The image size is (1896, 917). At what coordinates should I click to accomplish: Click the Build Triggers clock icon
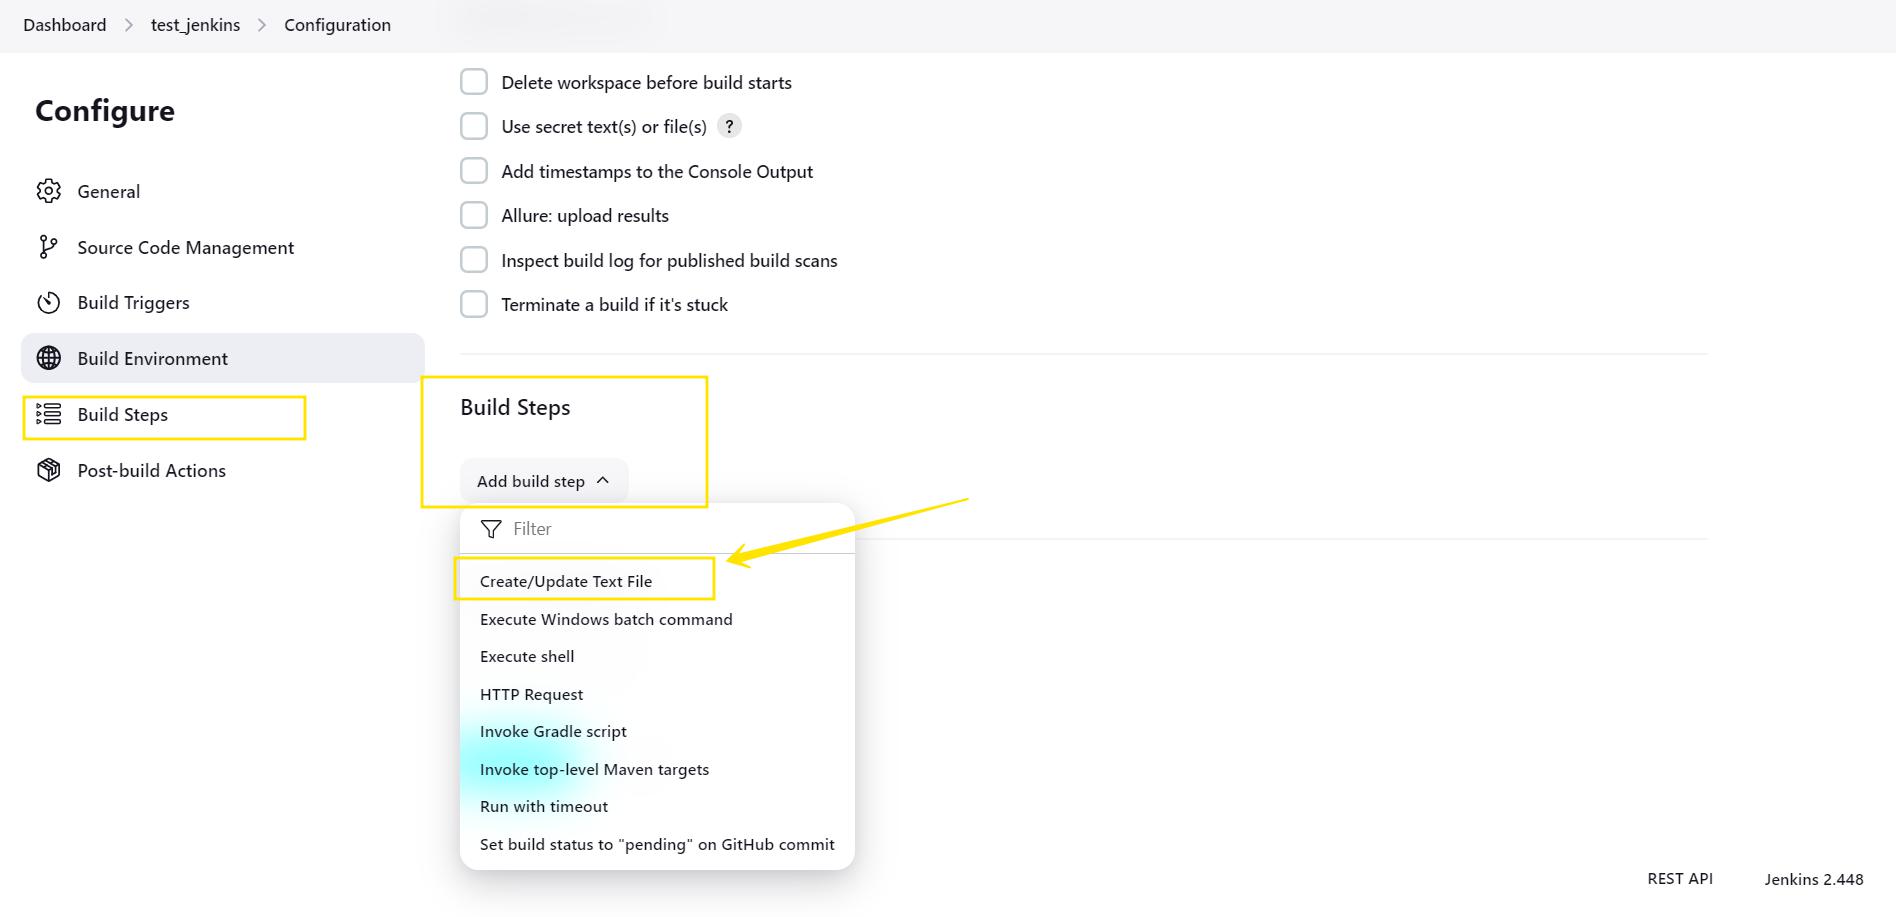pyautogui.click(x=48, y=303)
